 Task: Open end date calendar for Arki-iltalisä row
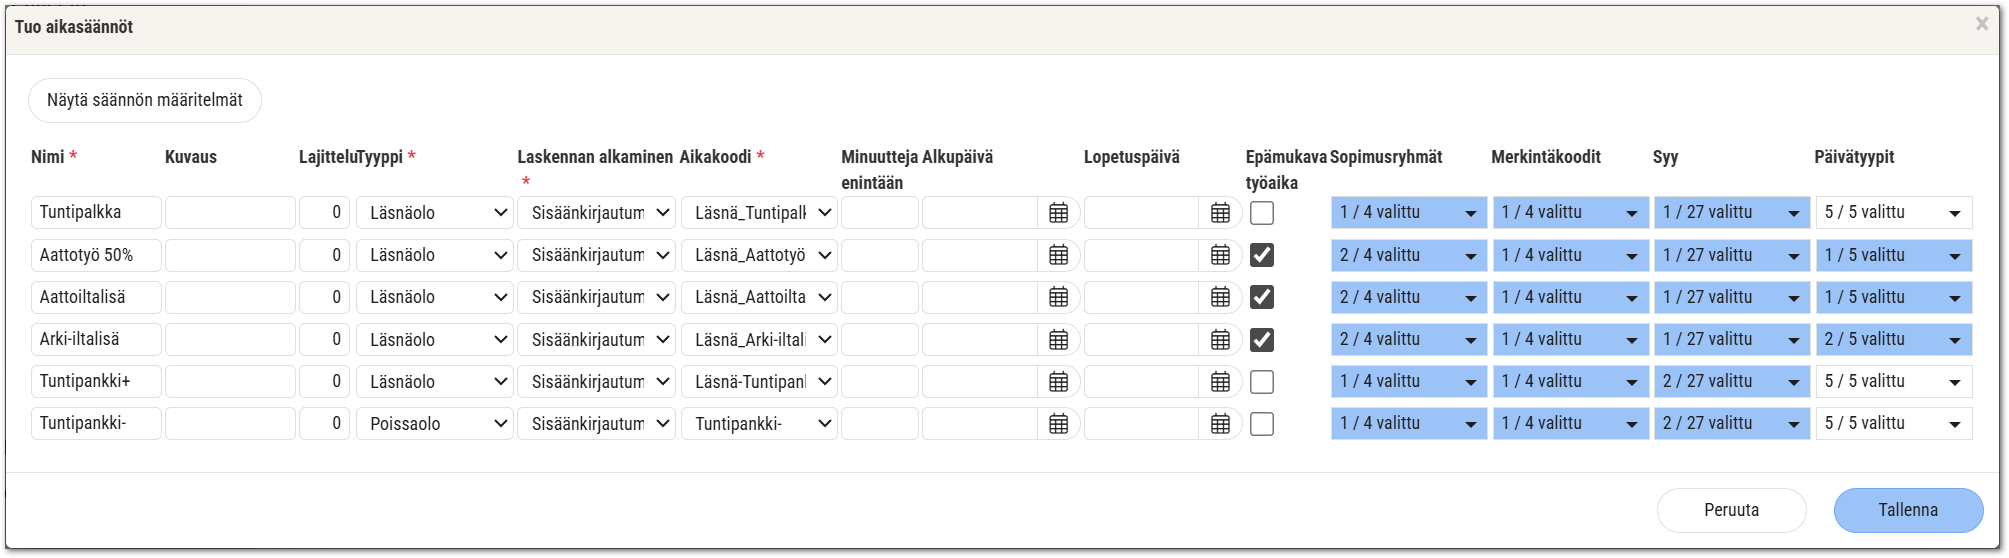pos(1220,340)
